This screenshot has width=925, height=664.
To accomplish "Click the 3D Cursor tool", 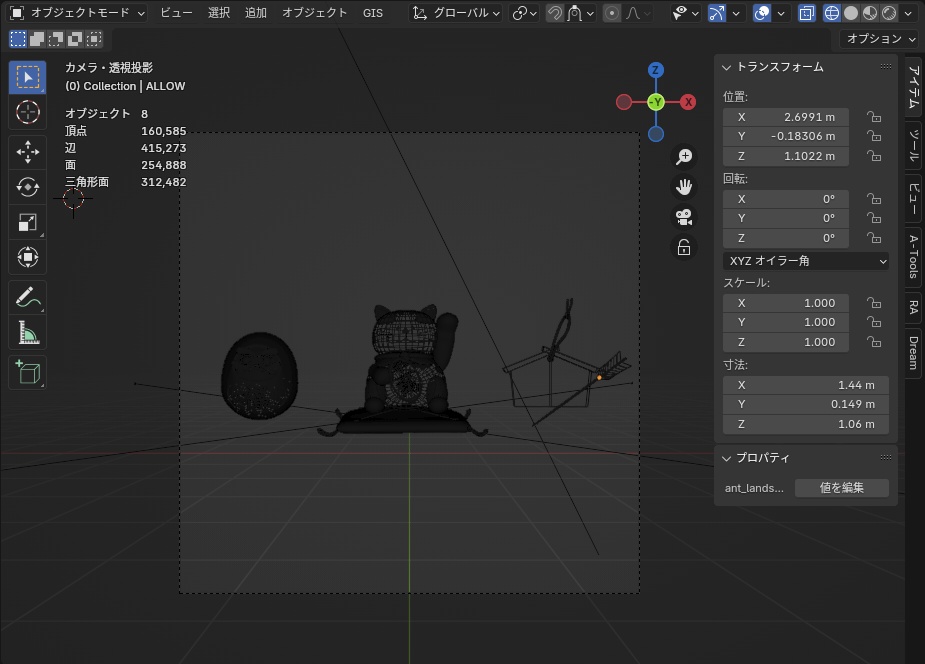I will 27,112.
